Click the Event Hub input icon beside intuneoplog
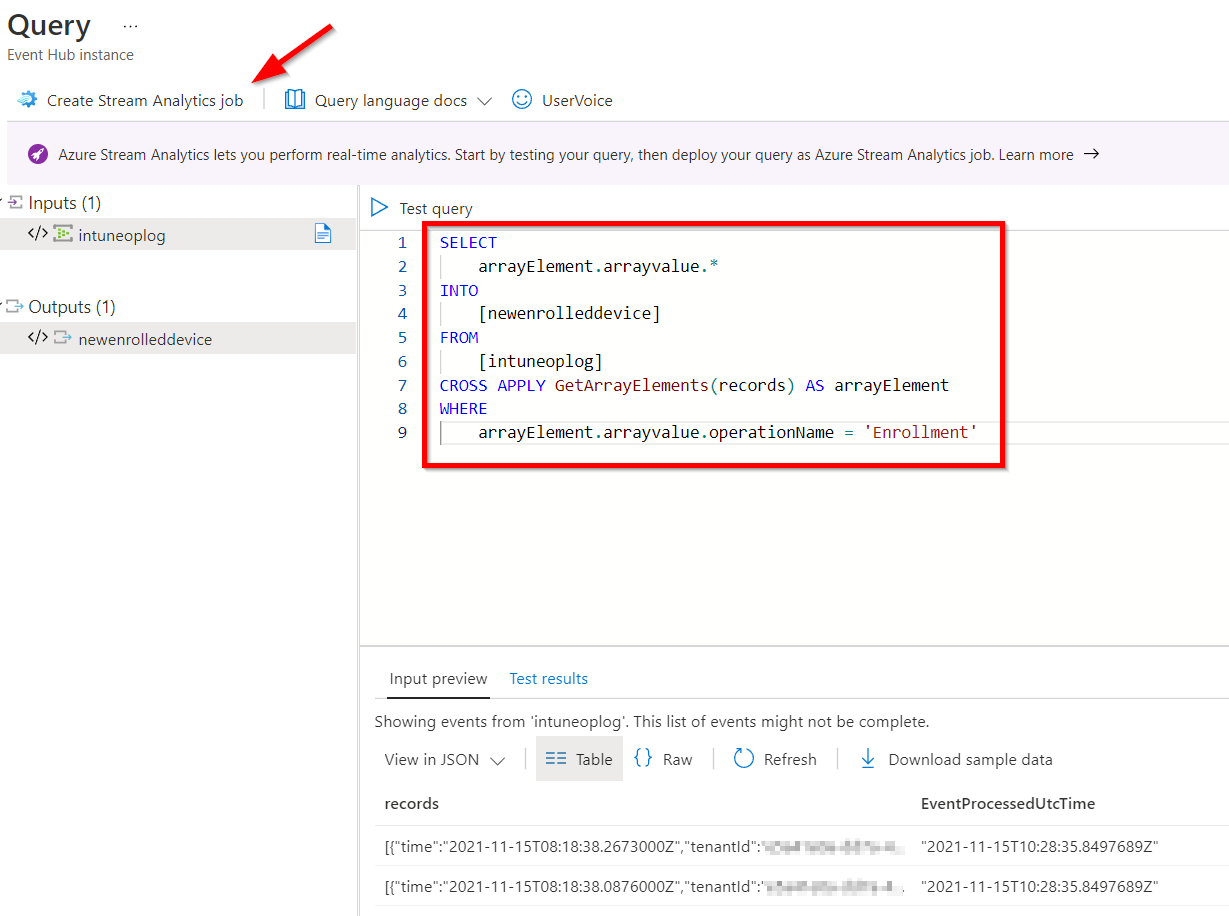The height and width of the screenshot is (916, 1229). coord(61,234)
